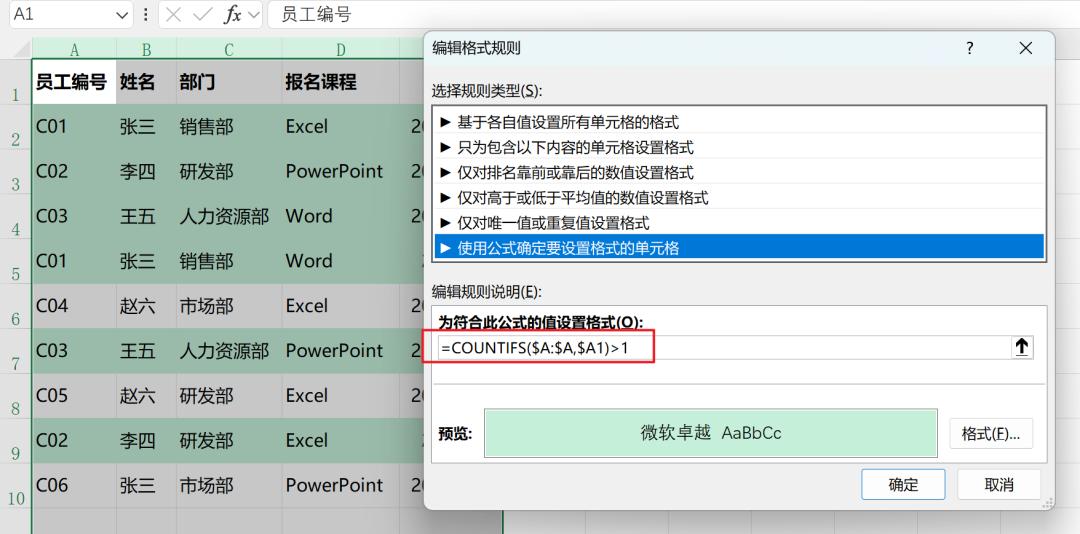Viewport: 1080px width, 534px height.
Task: Select rule type 仅对高于或低于平均值的数值设置格式
Action: tap(739, 198)
